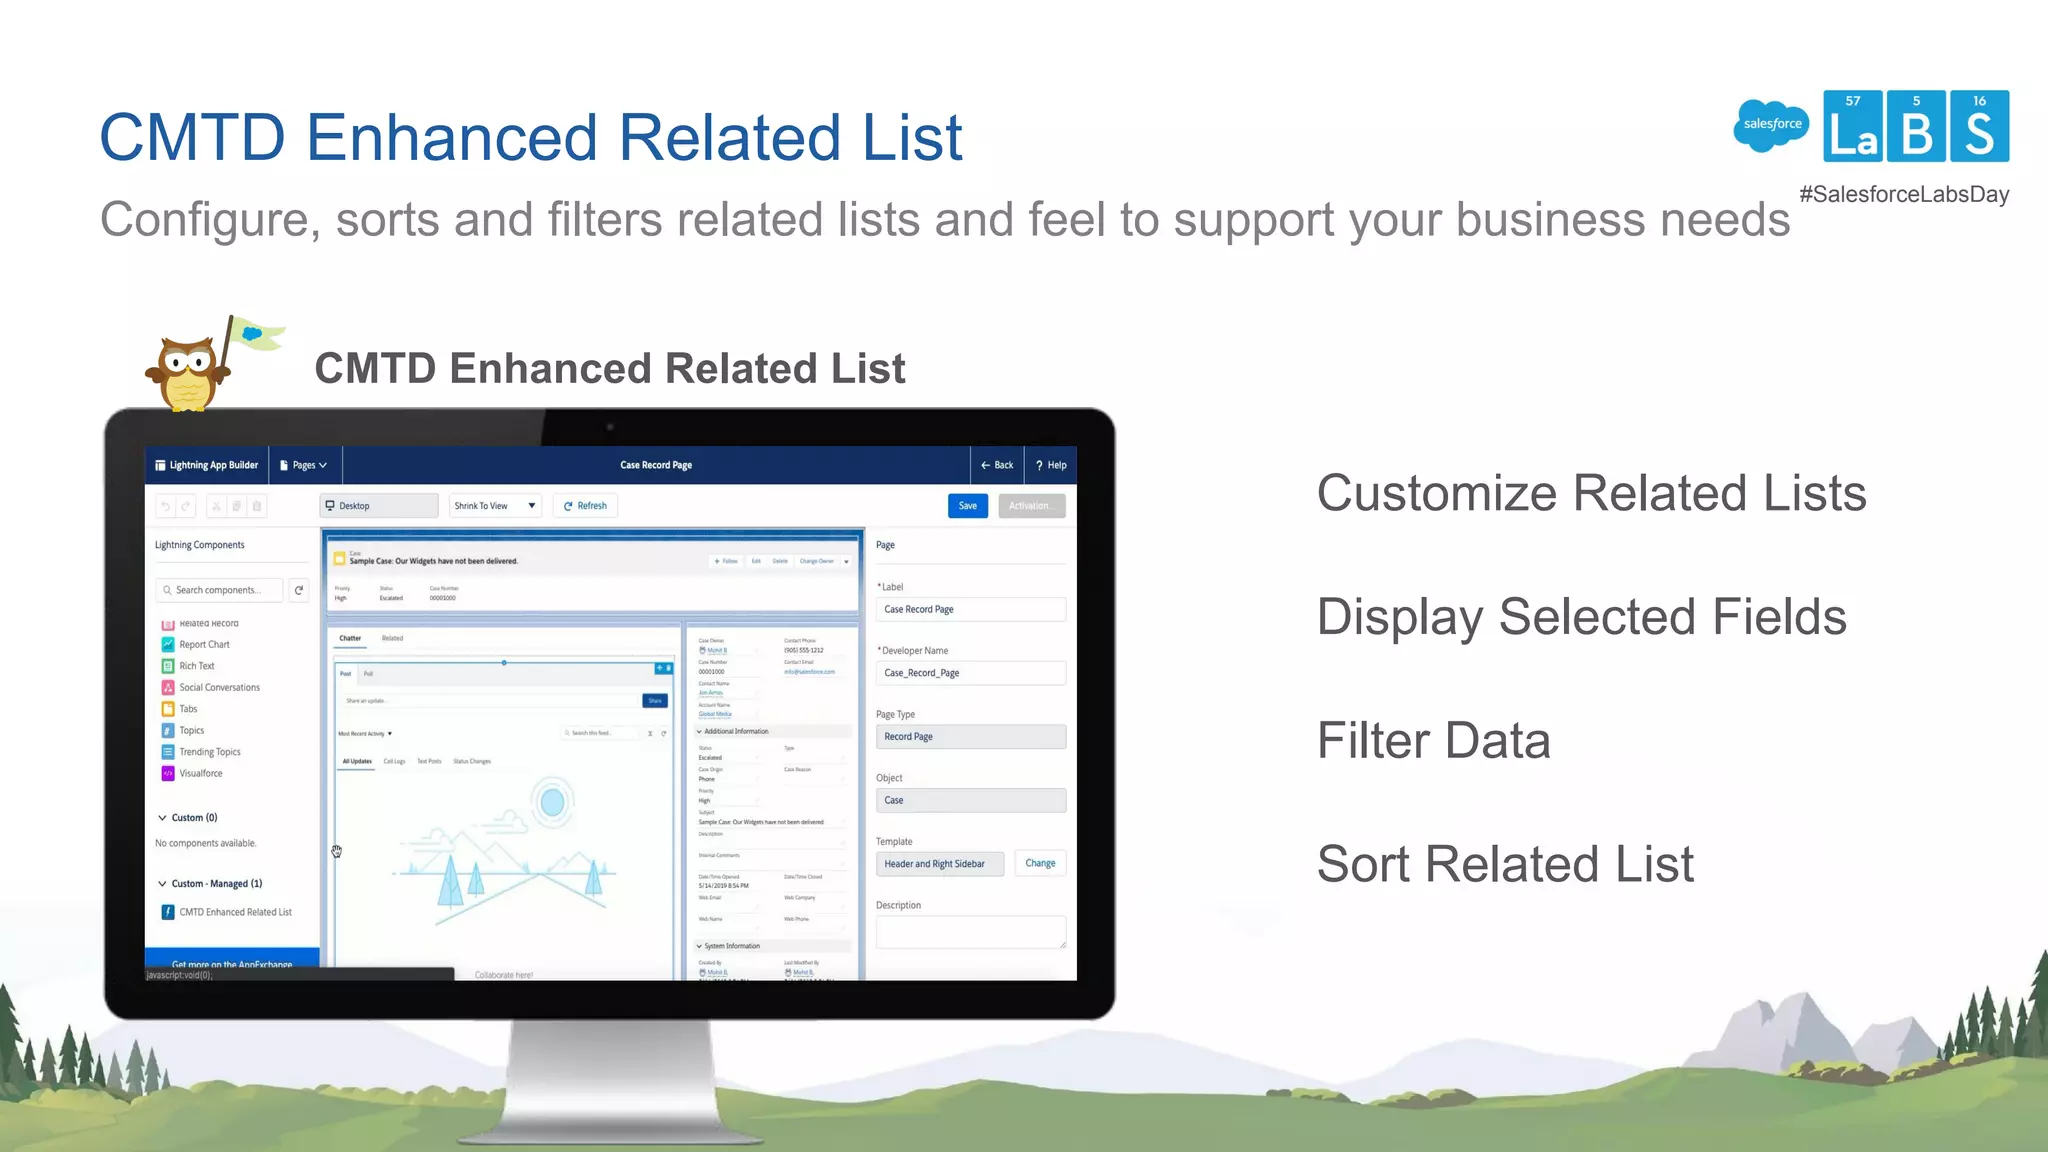Click the Delete trash icon in toolbar
Screen dimensions: 2048x1152
(x=257, y=506)
